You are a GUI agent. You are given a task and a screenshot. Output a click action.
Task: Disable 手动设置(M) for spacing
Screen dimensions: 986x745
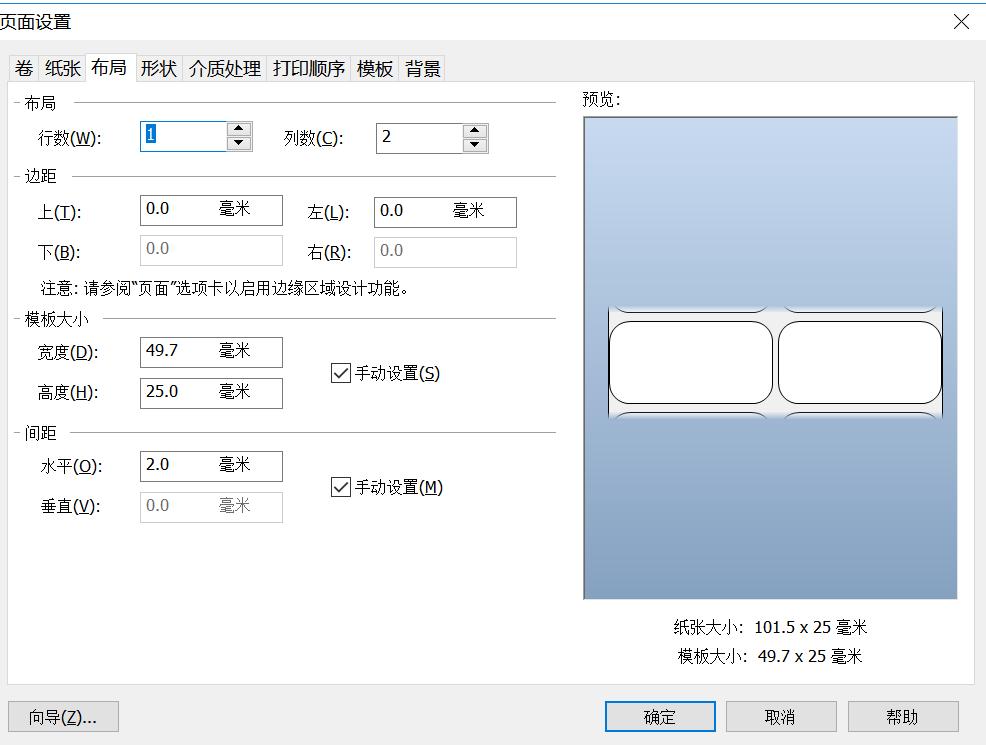click(341, 487)
